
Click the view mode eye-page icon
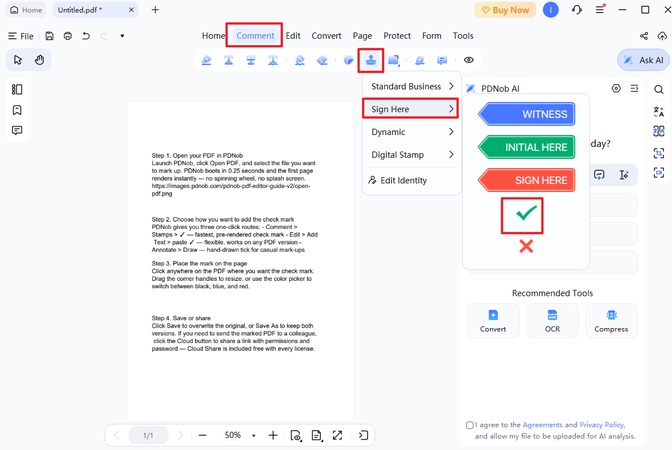point(296,435)
